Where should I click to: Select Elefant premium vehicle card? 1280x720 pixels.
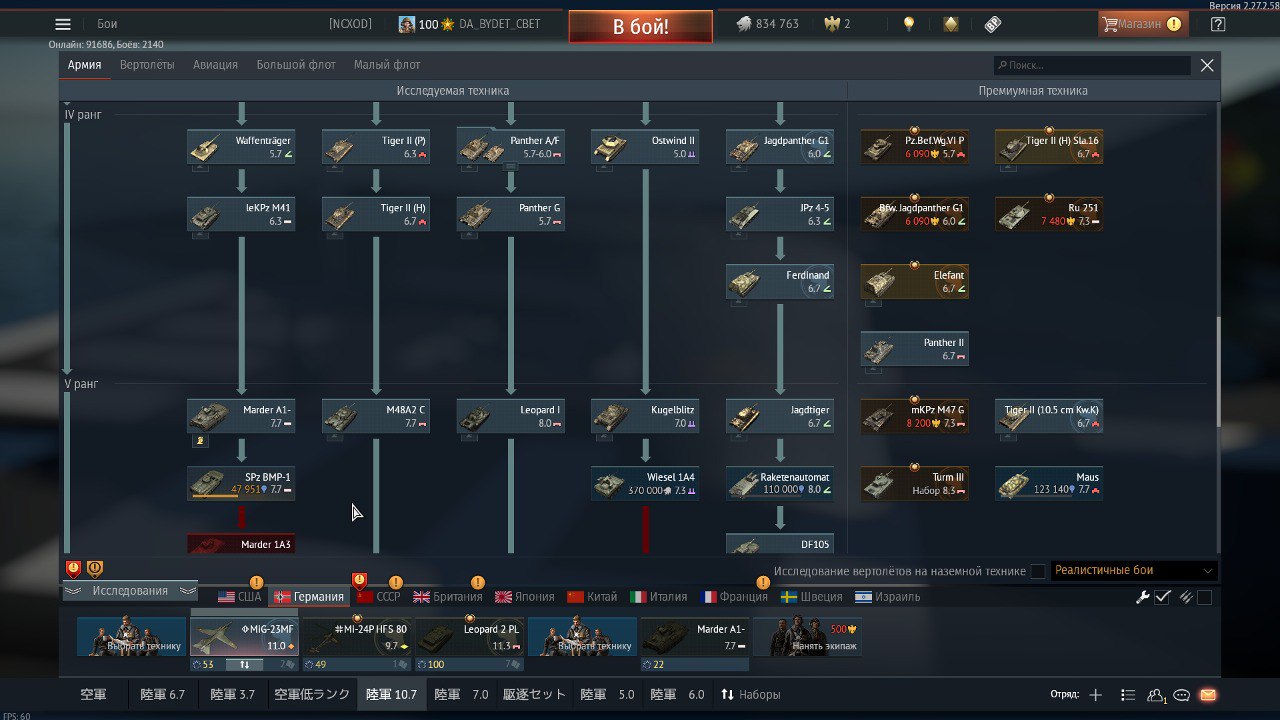coord(915,281)
